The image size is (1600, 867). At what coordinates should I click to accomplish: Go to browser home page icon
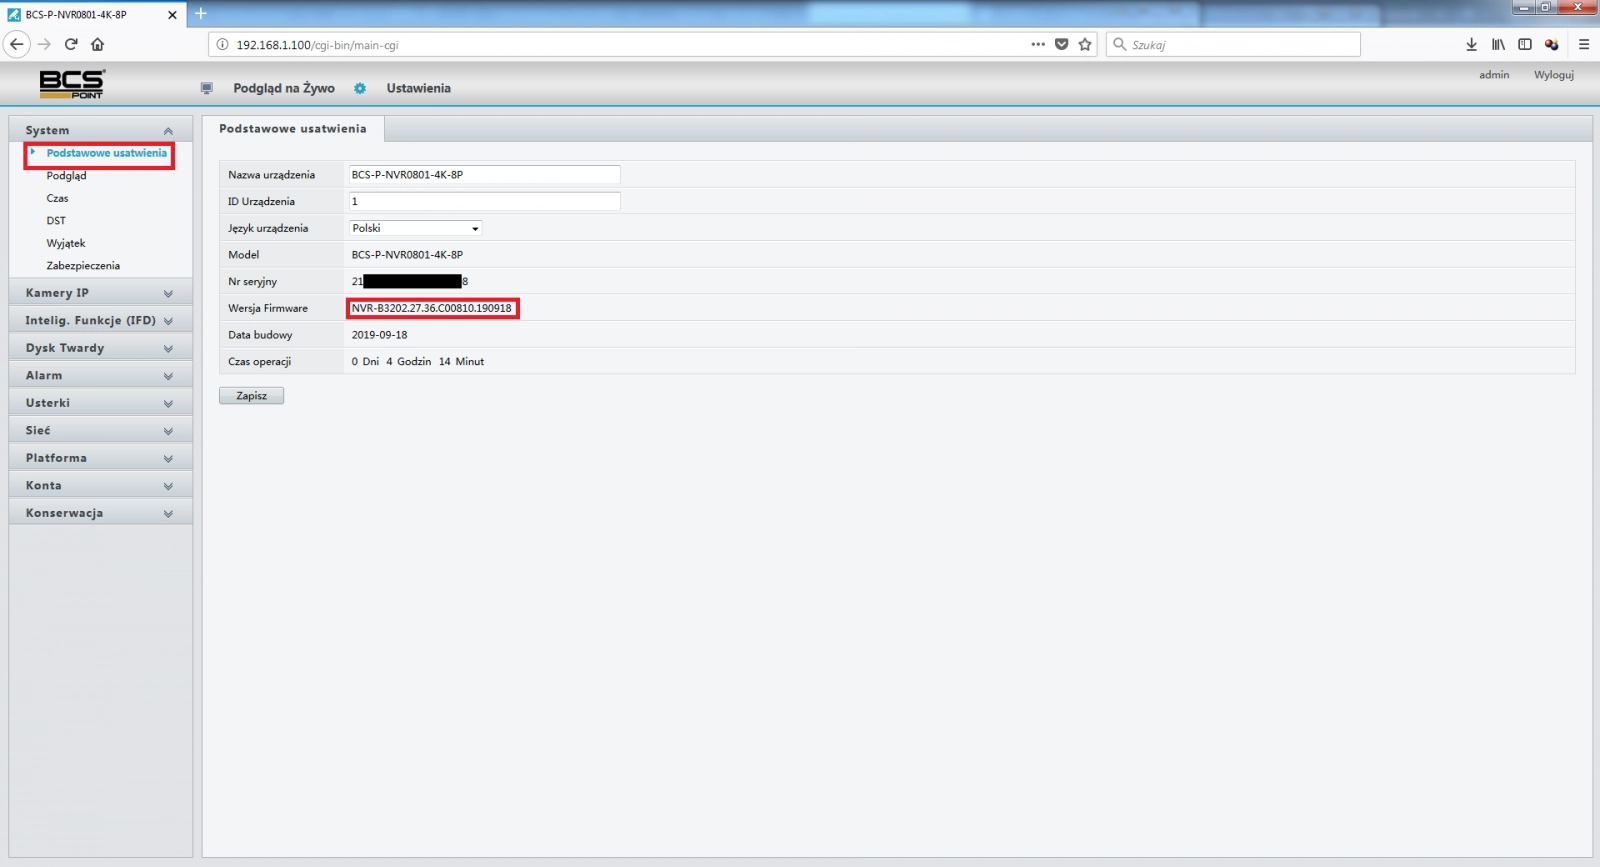tap(97, 44)
